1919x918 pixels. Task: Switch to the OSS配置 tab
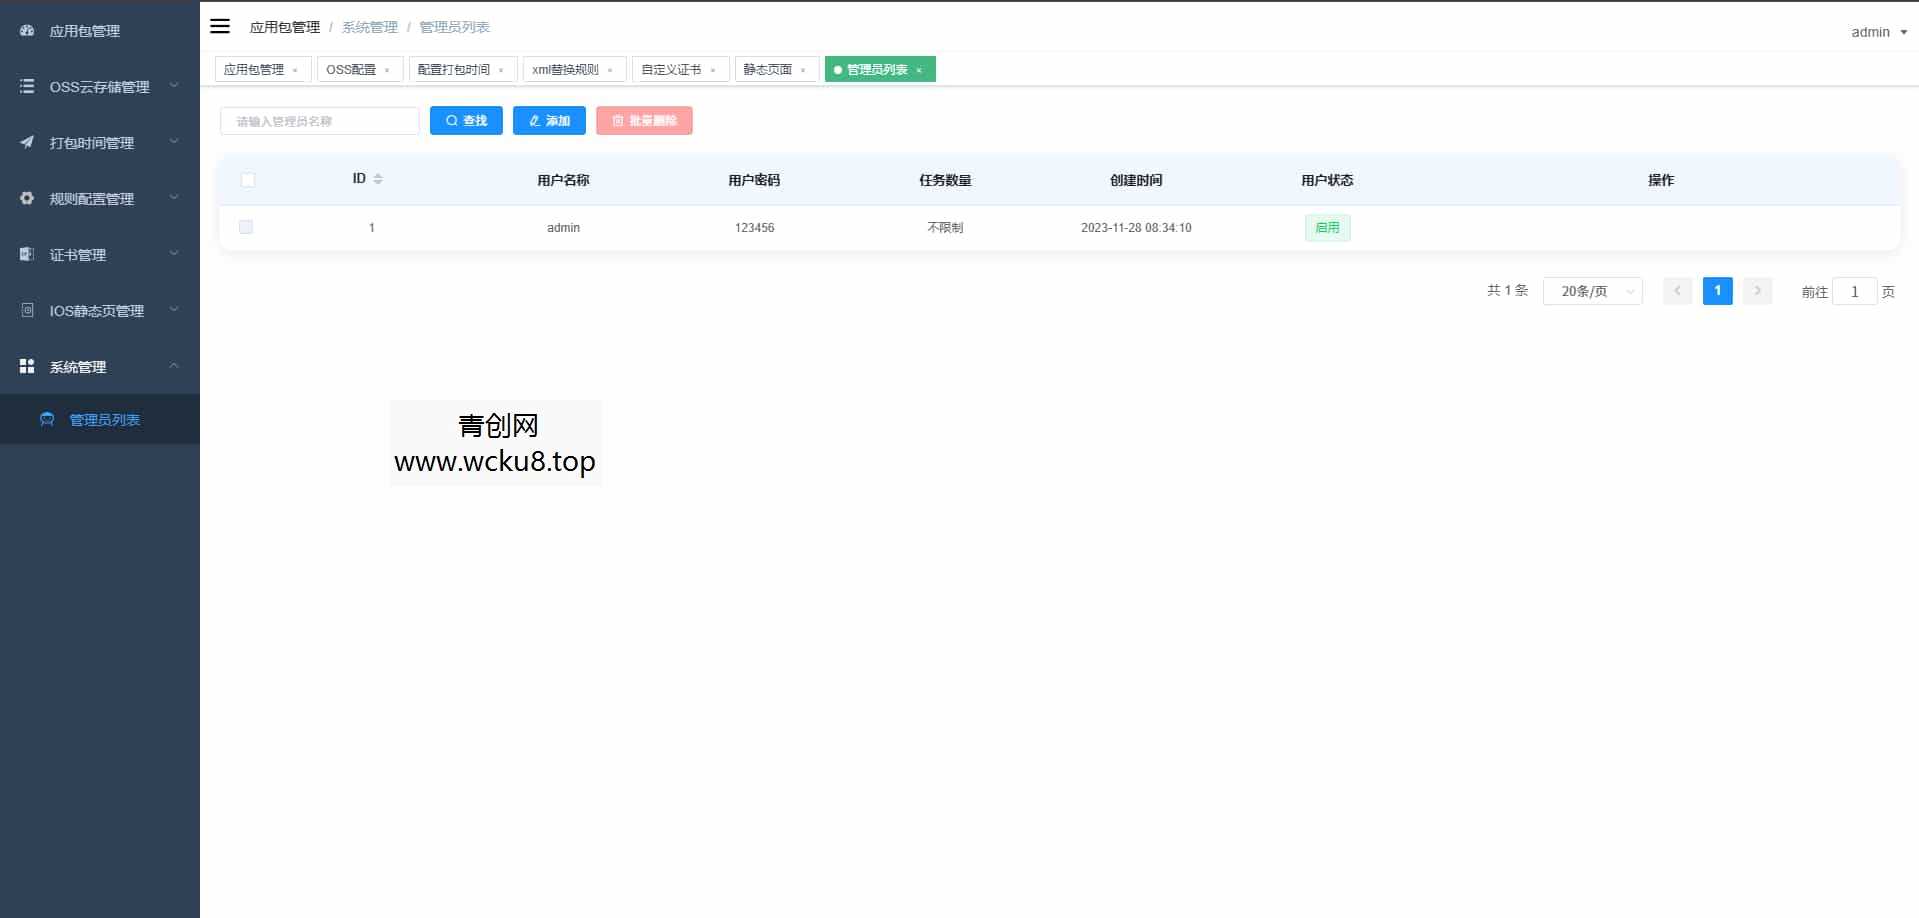(352, 69)
